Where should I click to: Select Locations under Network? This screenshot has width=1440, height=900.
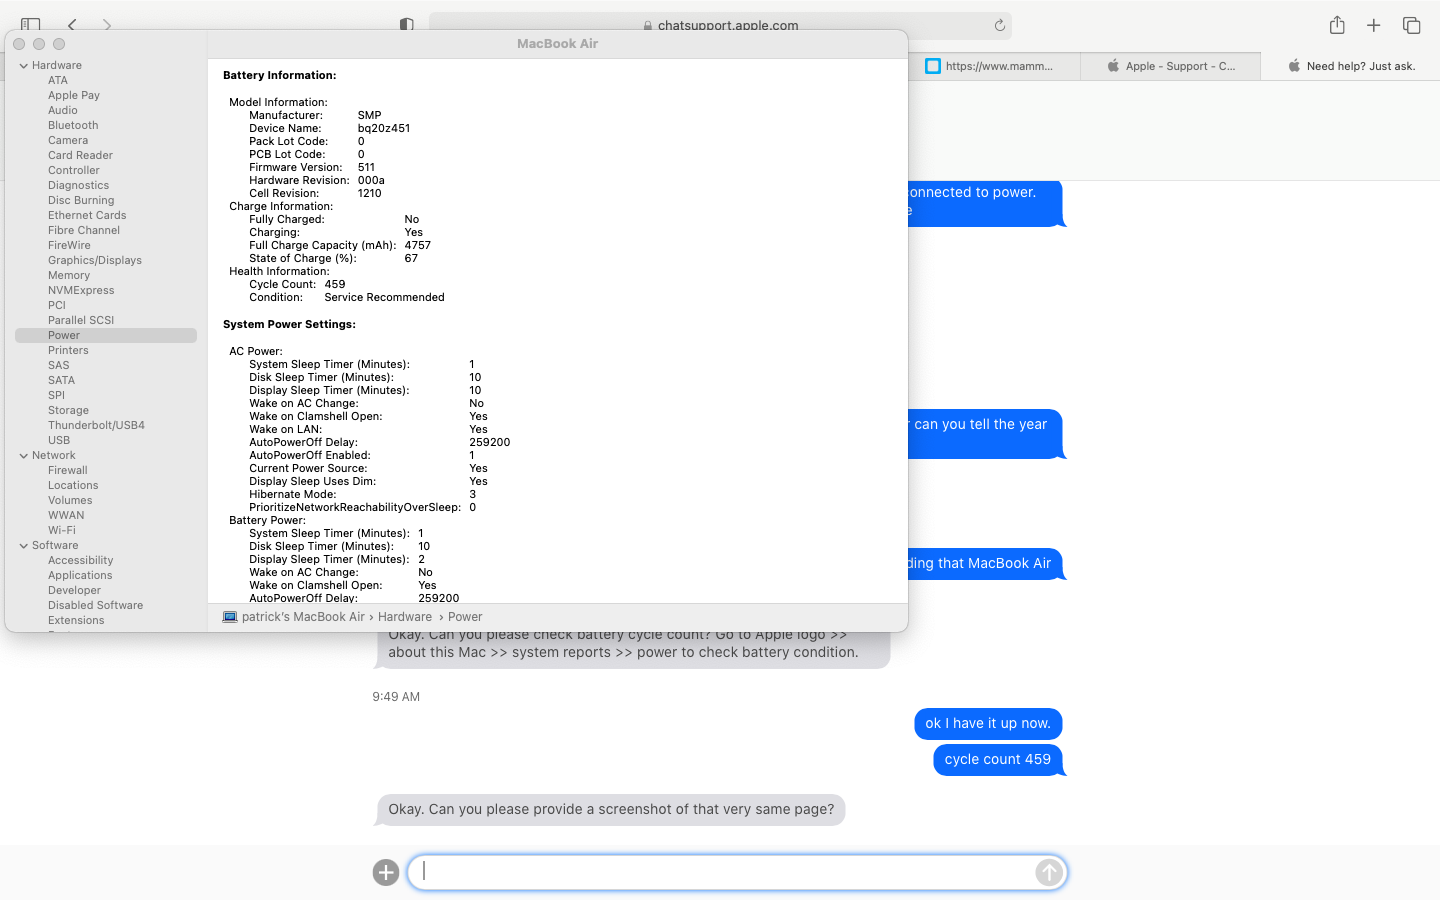point(73,486)
